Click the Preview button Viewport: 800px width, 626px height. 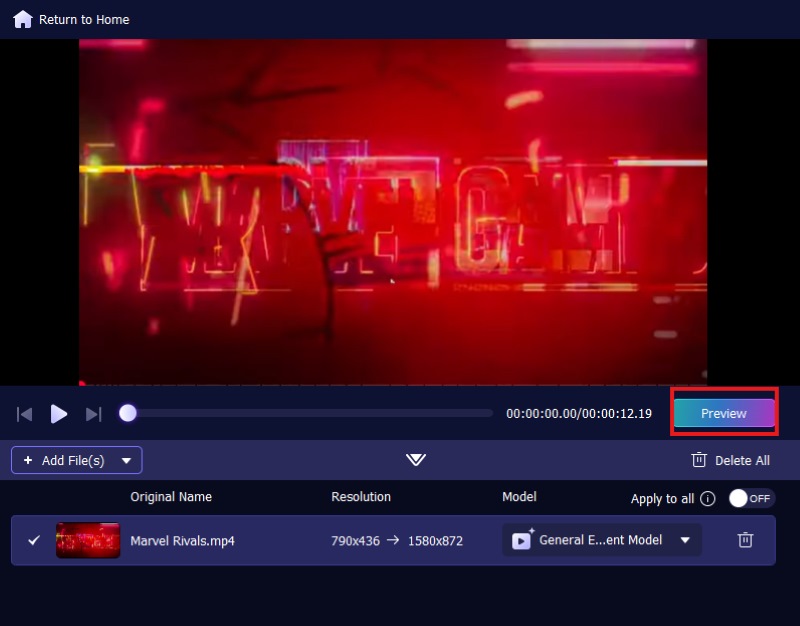(x=723, y=413)
